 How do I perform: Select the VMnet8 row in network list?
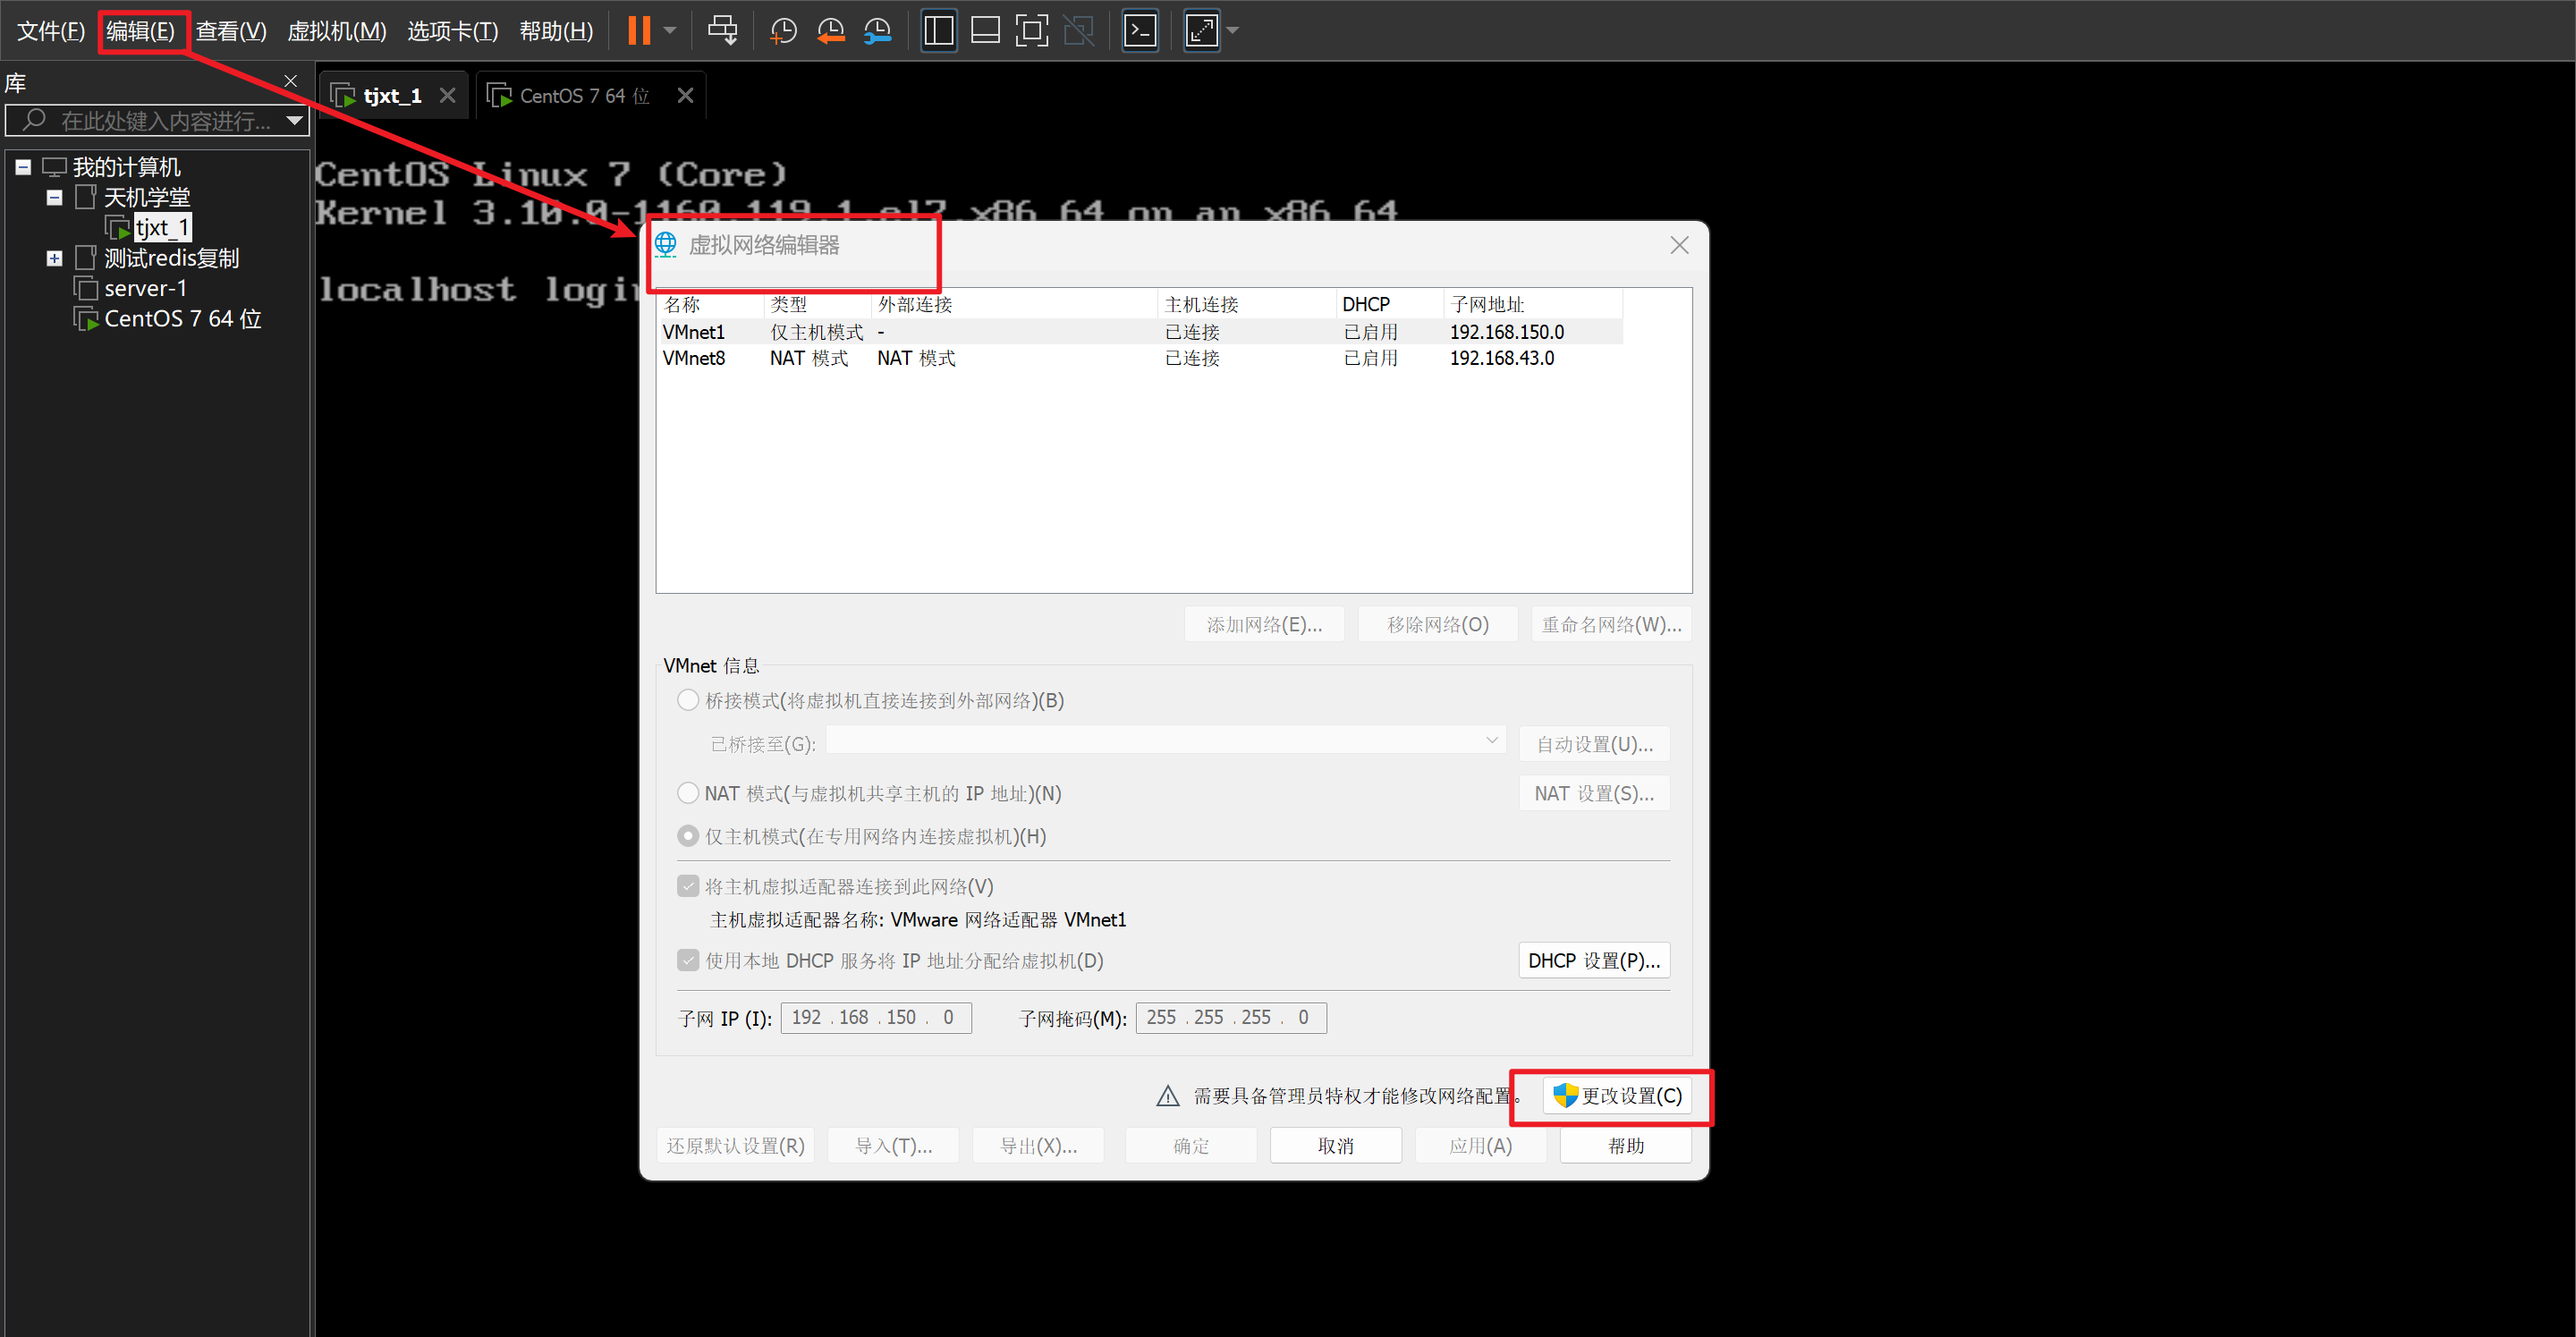694,358
